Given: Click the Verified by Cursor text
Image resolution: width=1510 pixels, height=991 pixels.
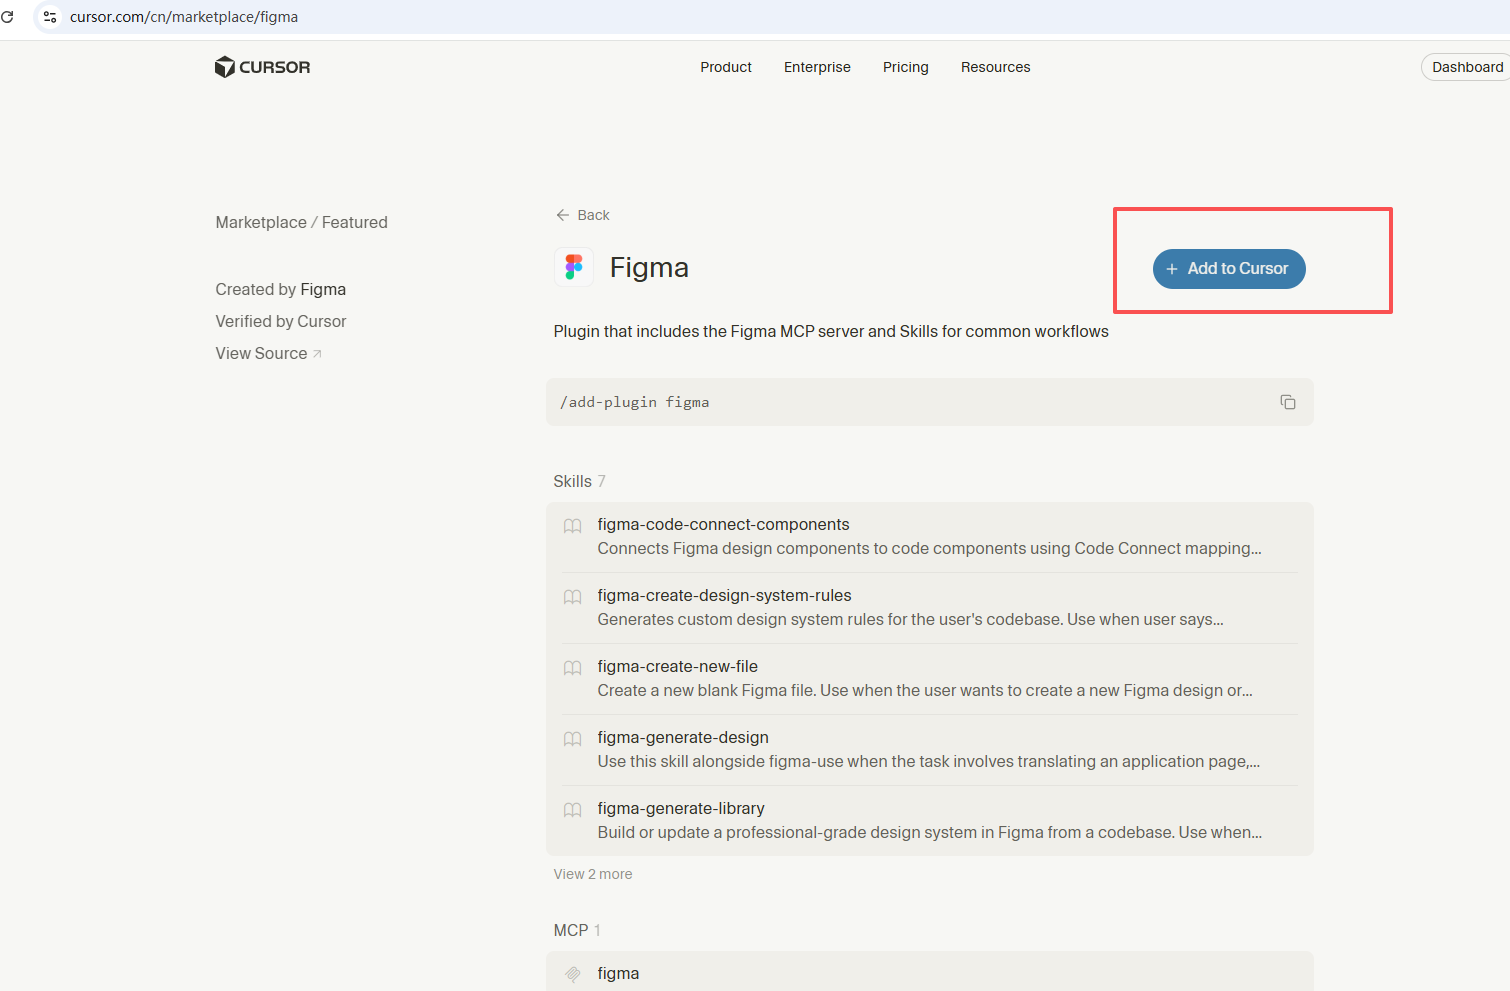Looking at the screenshot, I should coord(280,321).
